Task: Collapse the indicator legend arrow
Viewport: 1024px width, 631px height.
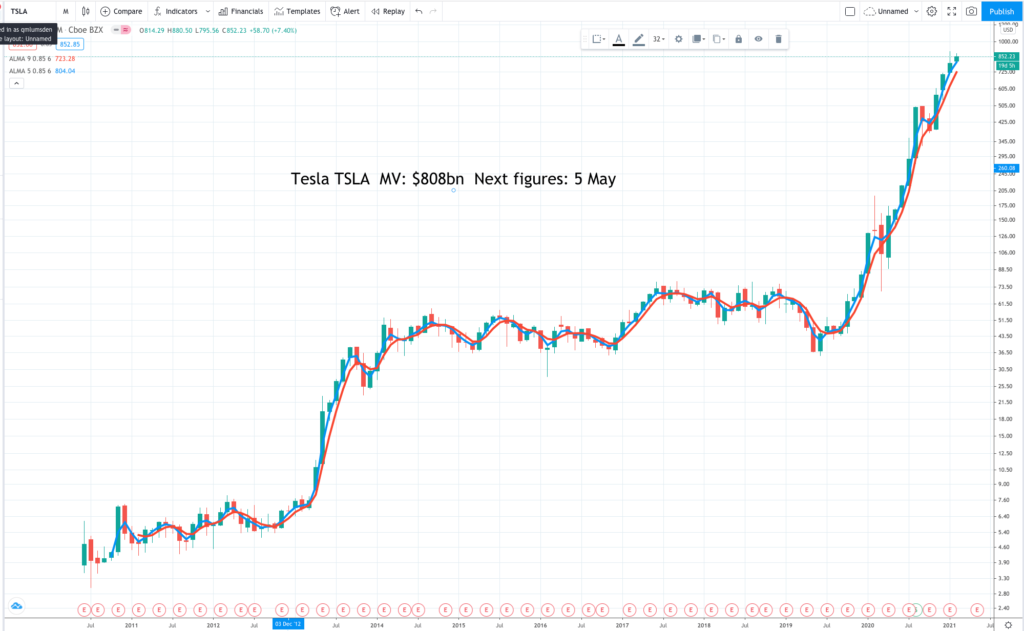Action: pyautogui.click(x=16, y=83)
